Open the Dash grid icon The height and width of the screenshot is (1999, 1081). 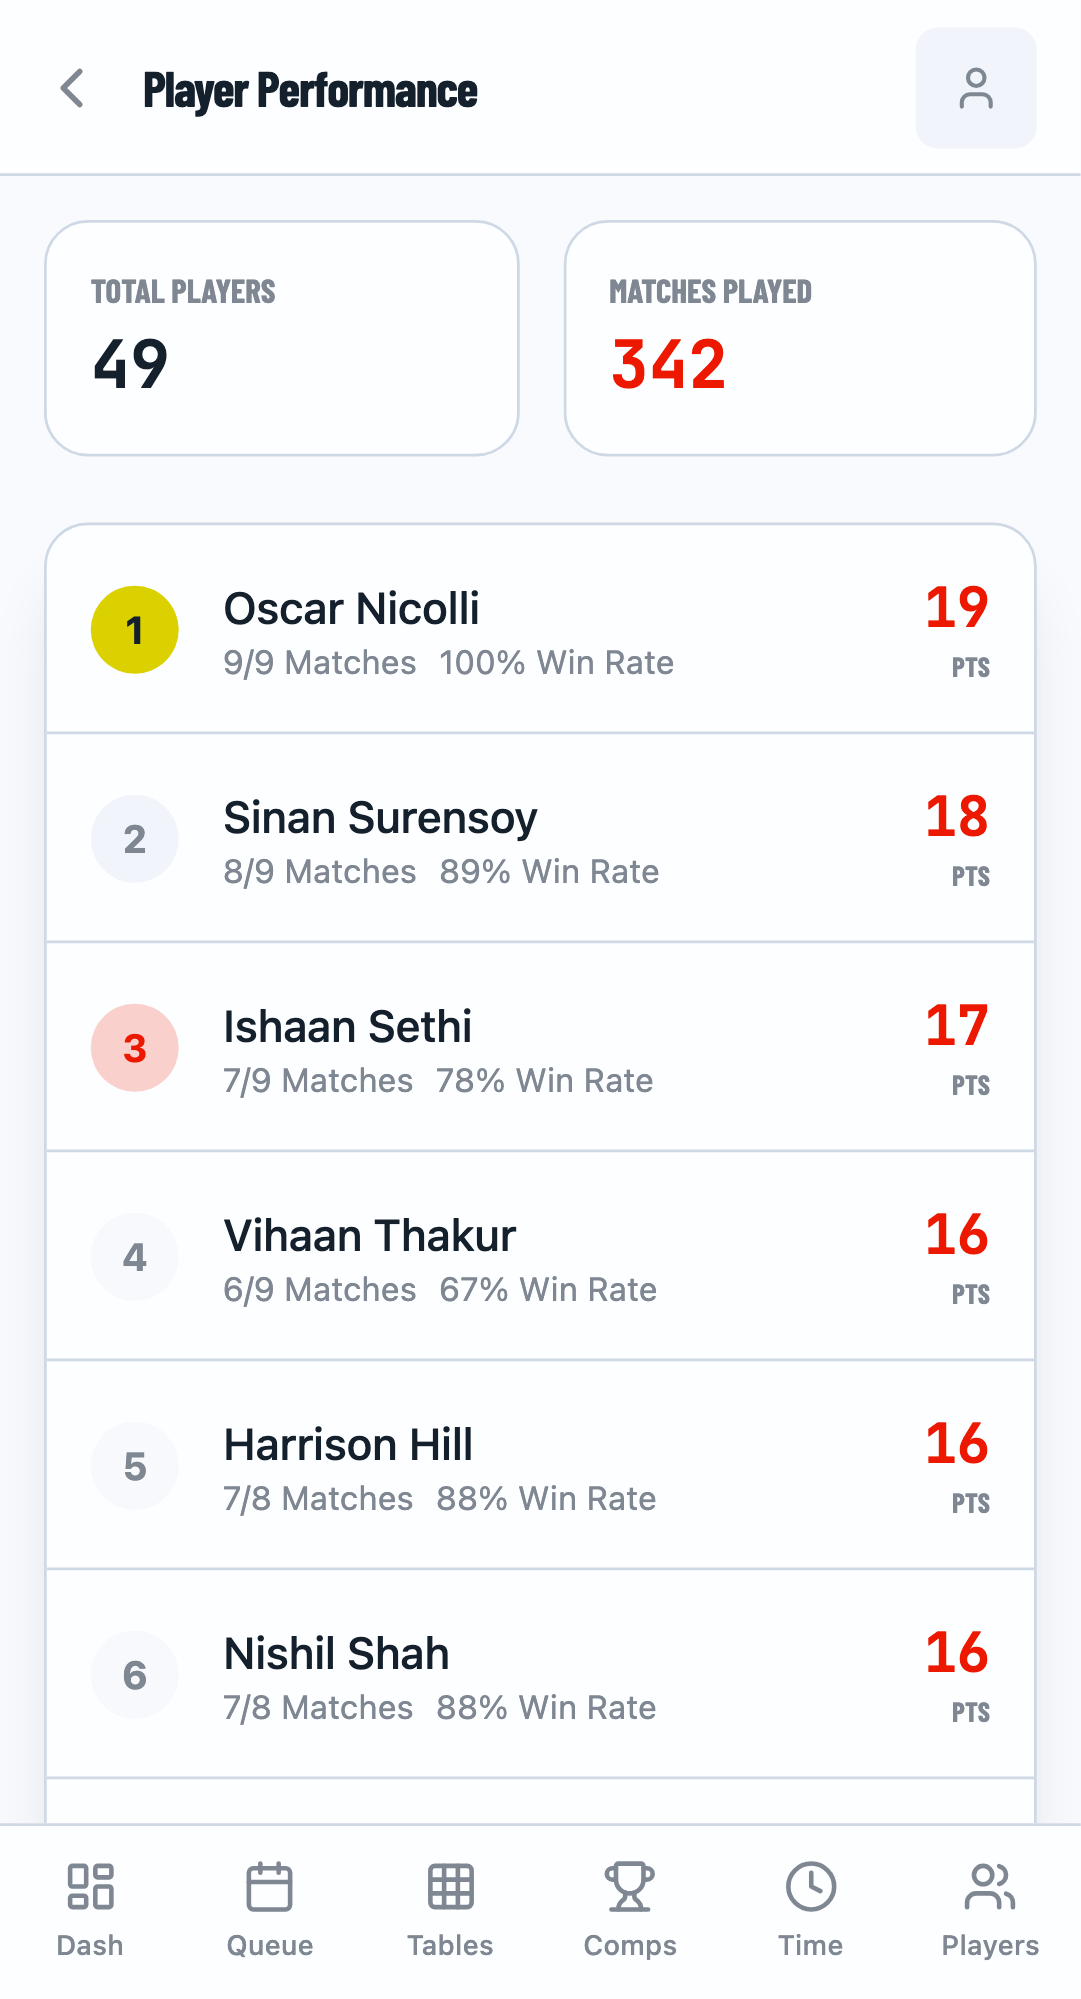click(90, 1886)
